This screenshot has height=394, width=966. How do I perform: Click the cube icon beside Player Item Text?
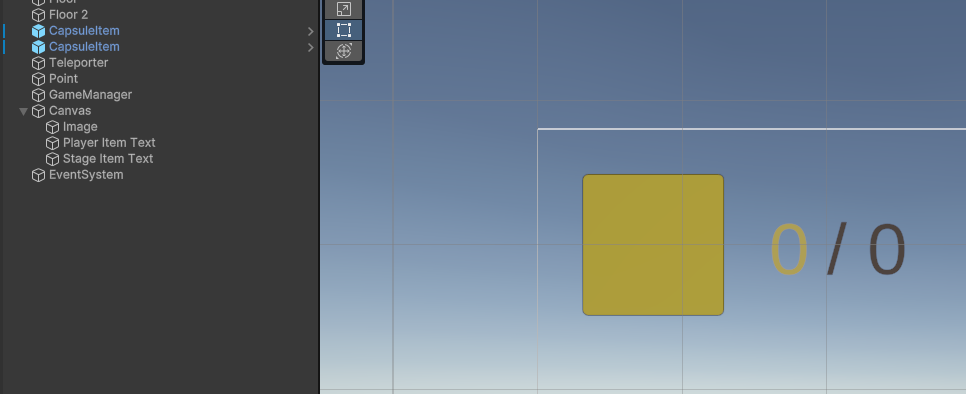pyautogui.click(x=52, y=143)
